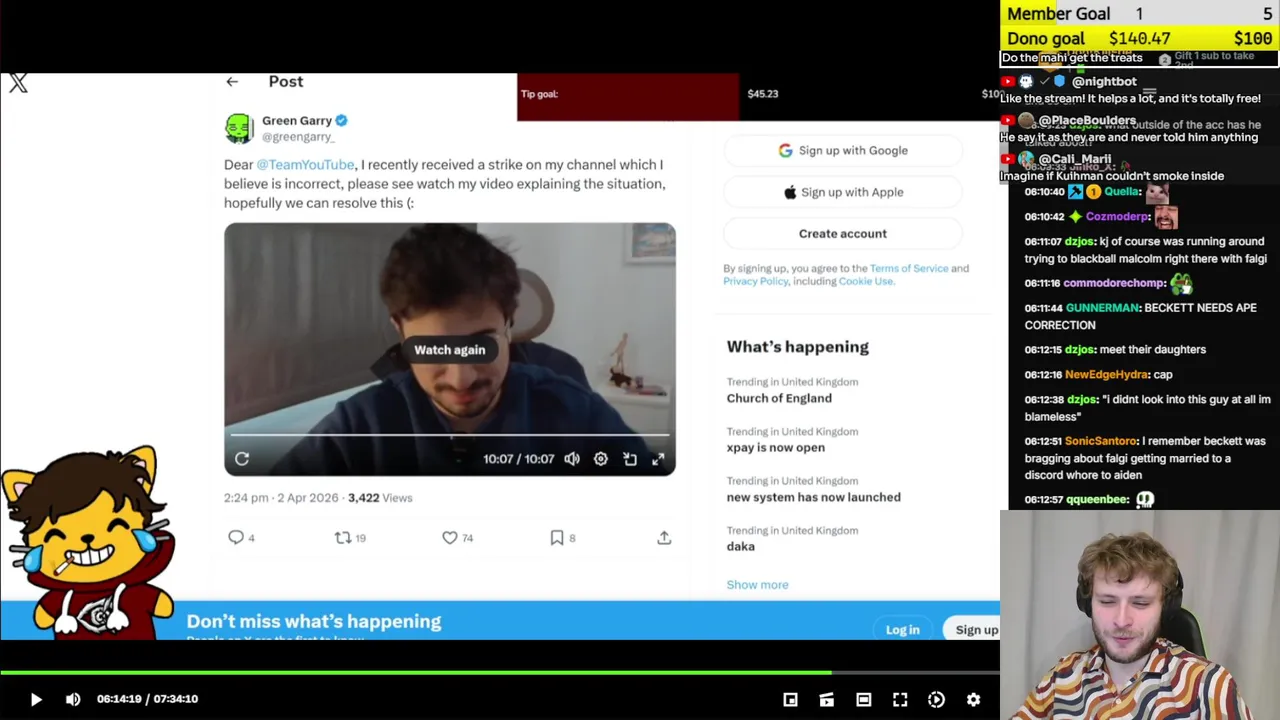Viewport: 1280px width, 720px height.
Task: Open the Cookie Use link
Action: point(866,282)
